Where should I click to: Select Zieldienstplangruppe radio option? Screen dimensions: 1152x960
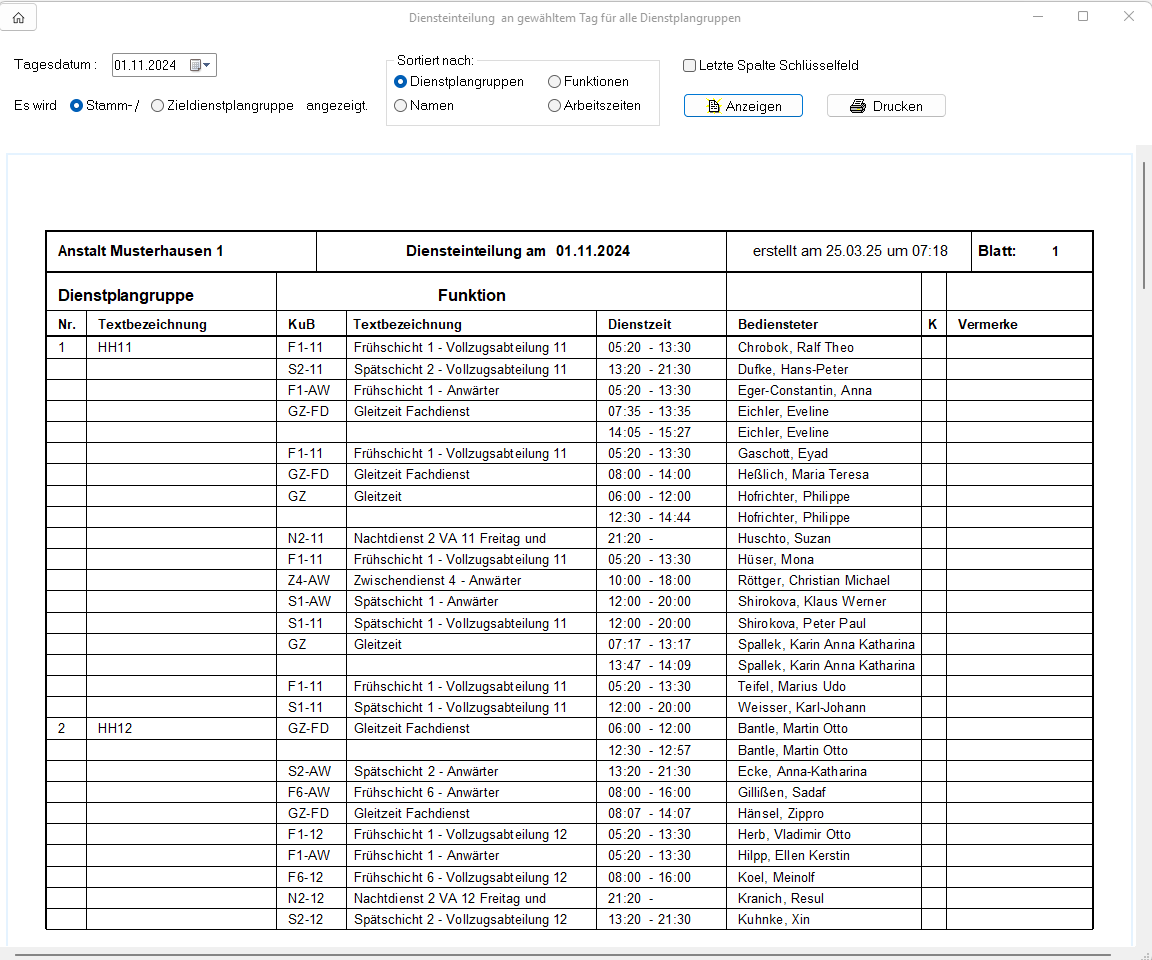pyautogui.click(x=157, y=106)
